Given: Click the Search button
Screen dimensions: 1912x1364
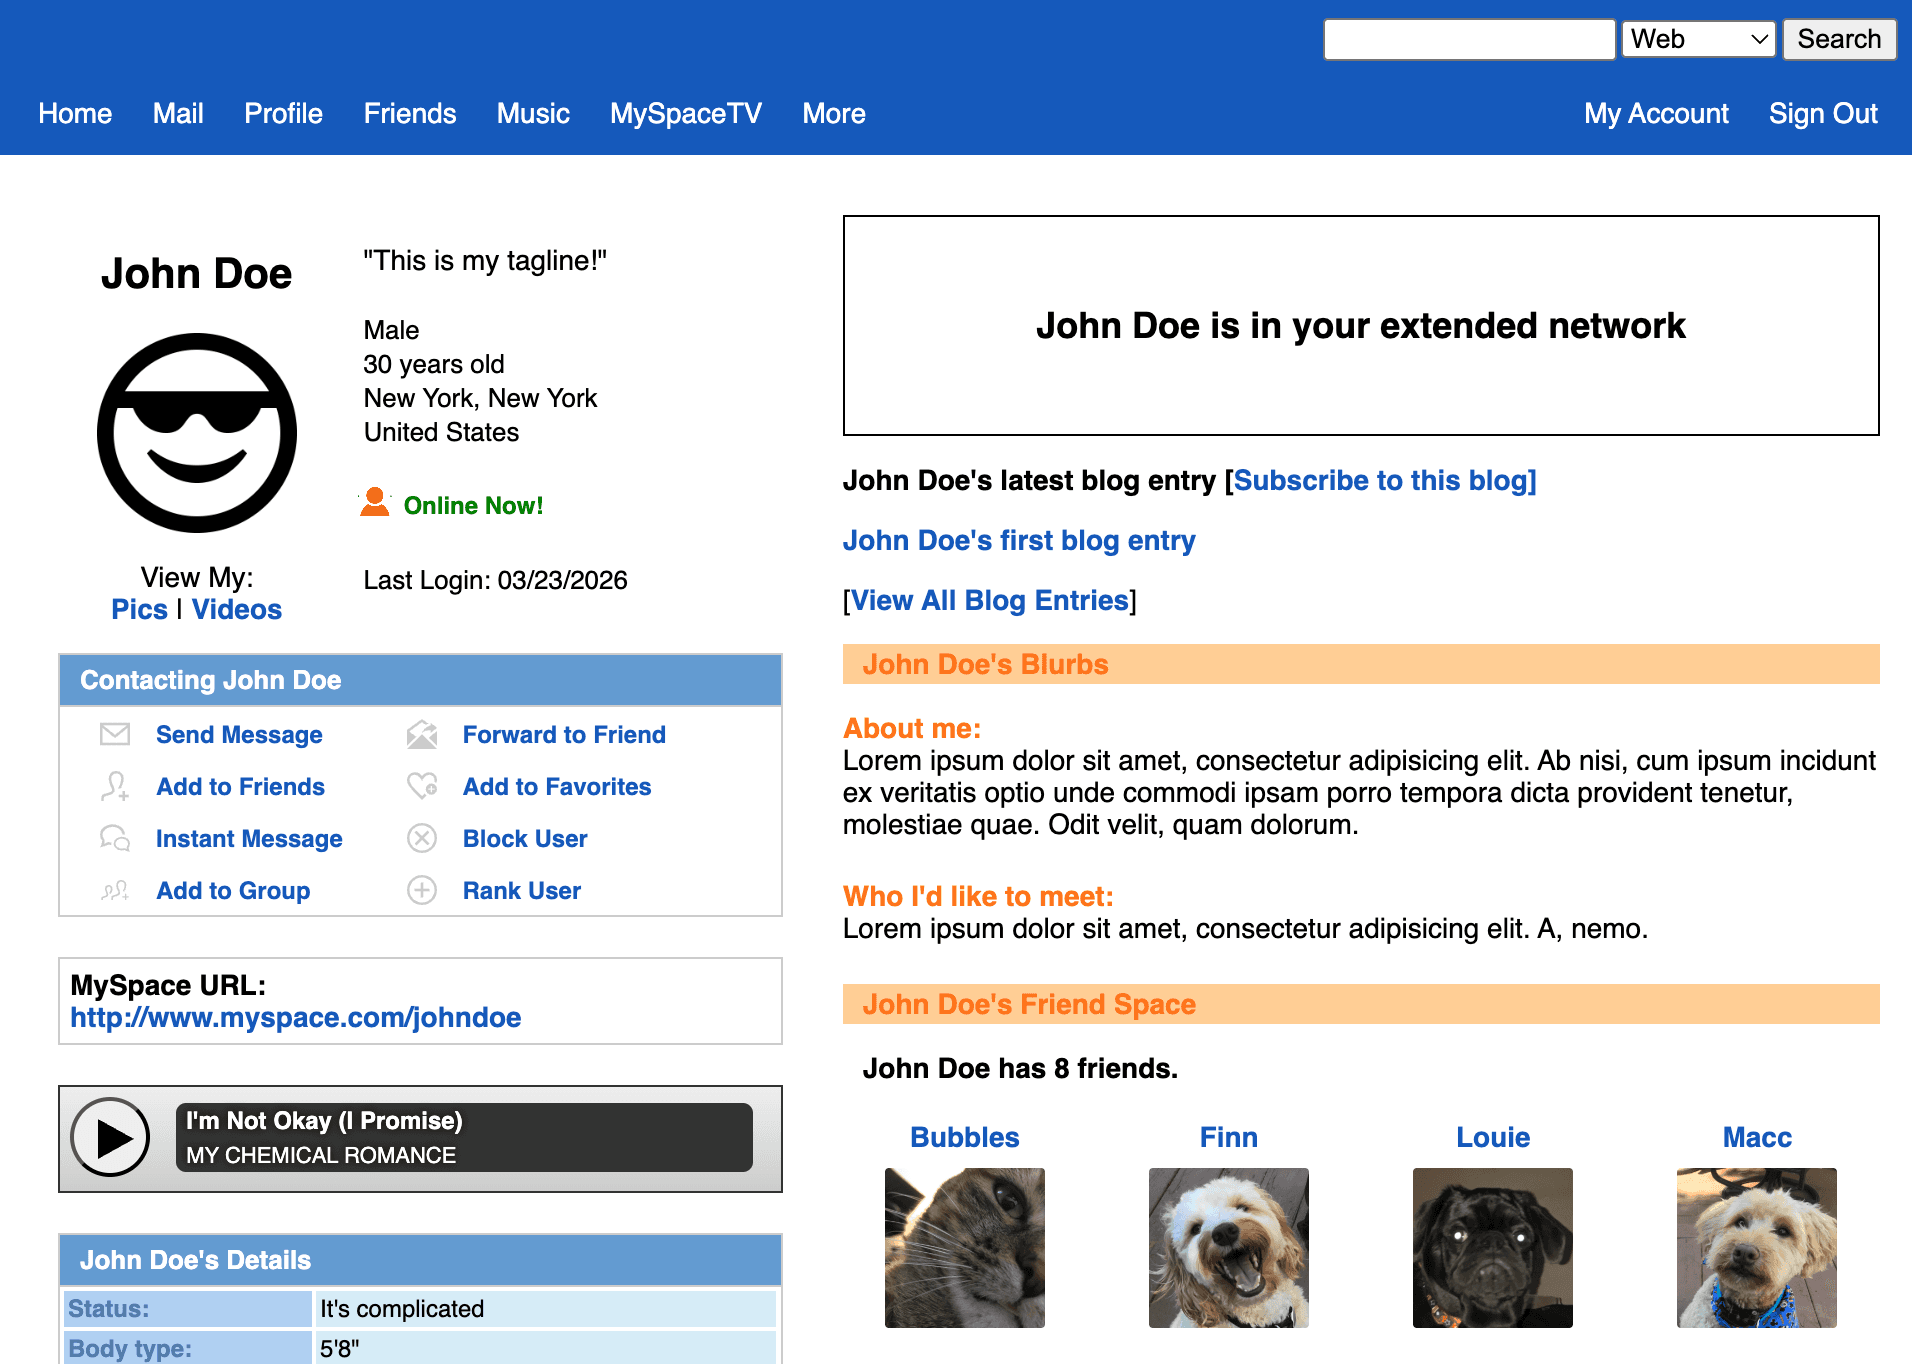Looking at the screenshot, I should coord(1838,39).
